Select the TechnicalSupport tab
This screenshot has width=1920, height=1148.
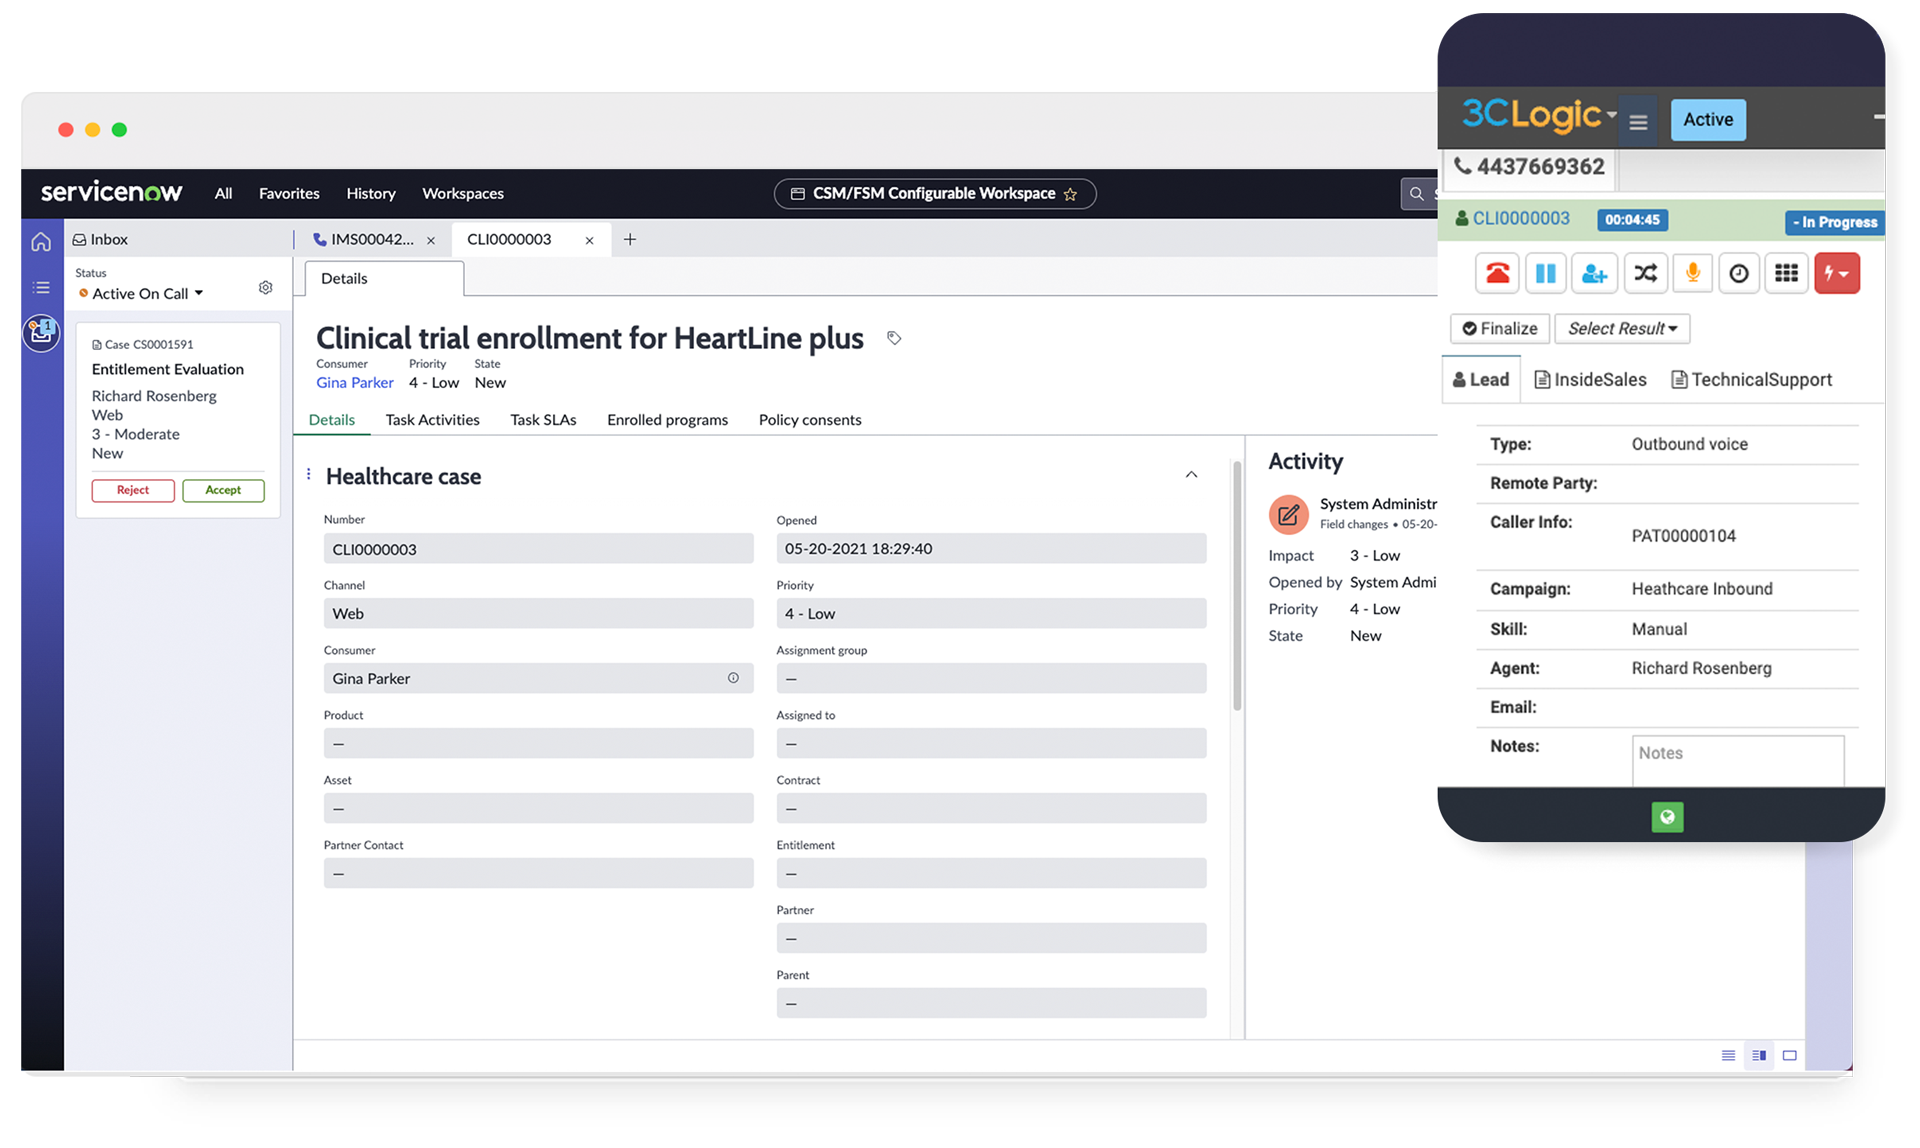1752,379
